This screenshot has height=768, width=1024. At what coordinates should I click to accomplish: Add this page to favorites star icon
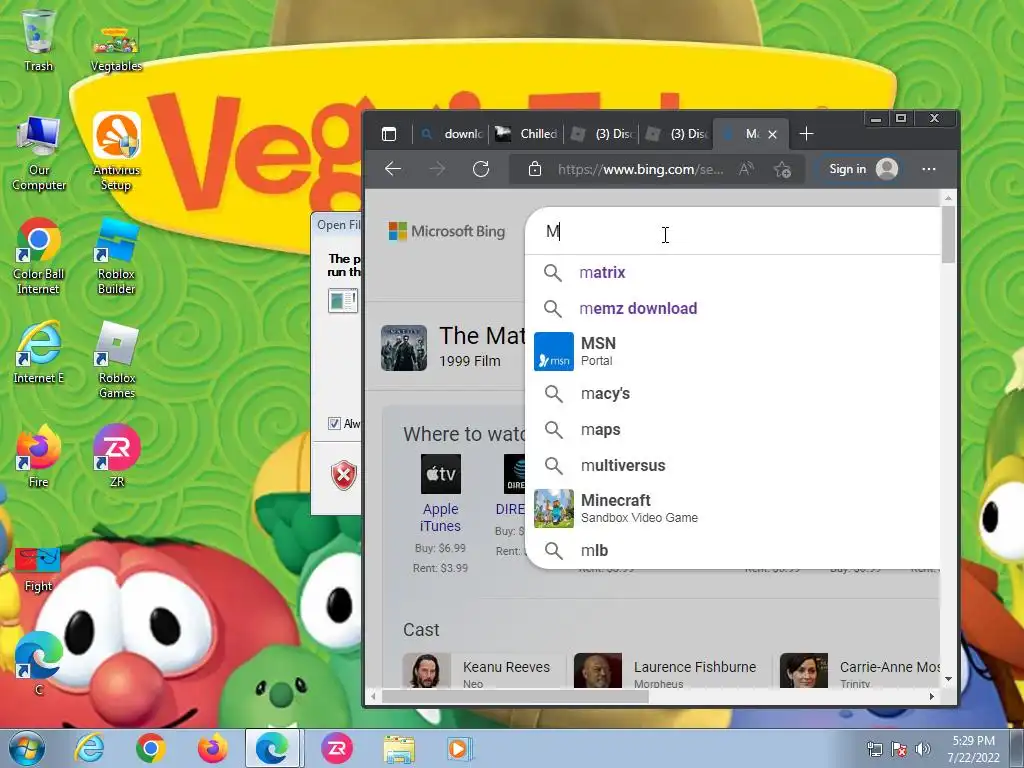[782, 170]
